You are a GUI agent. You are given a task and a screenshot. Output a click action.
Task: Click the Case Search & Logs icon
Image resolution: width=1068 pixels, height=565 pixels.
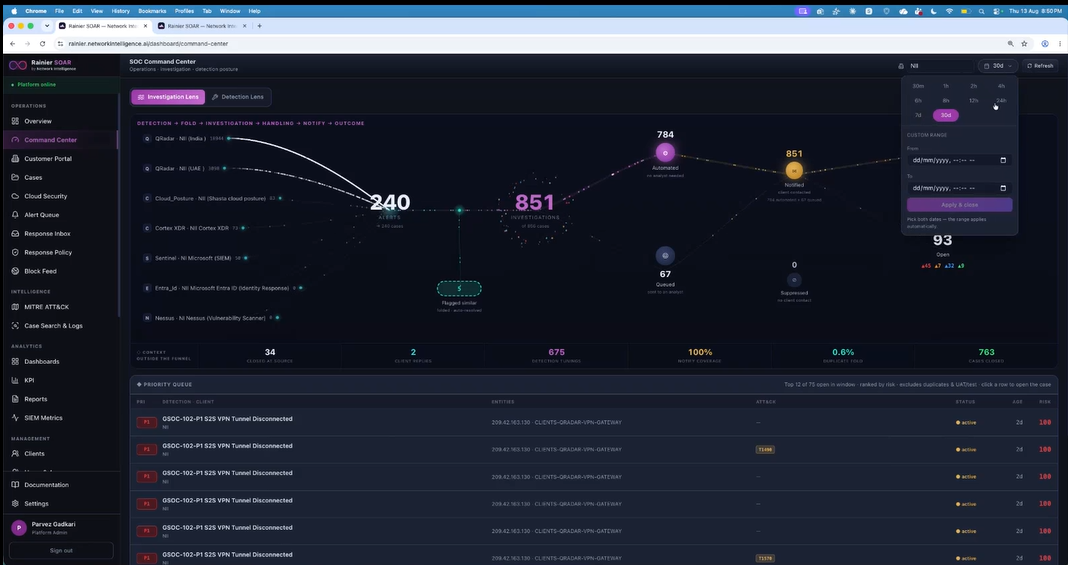15,325
